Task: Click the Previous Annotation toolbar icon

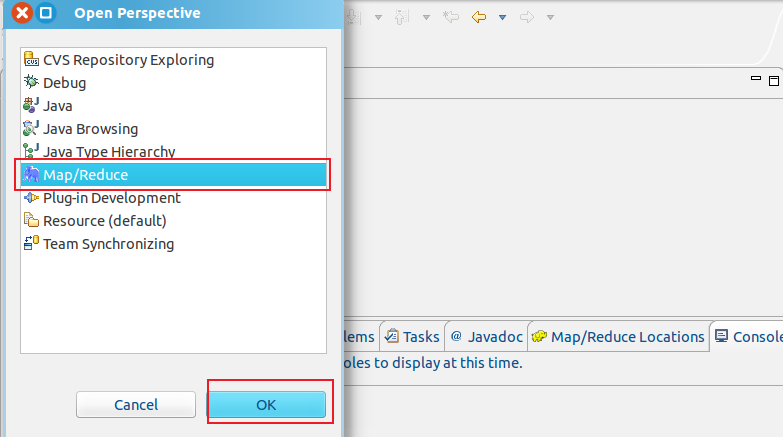Action: [x=402, y=17]
